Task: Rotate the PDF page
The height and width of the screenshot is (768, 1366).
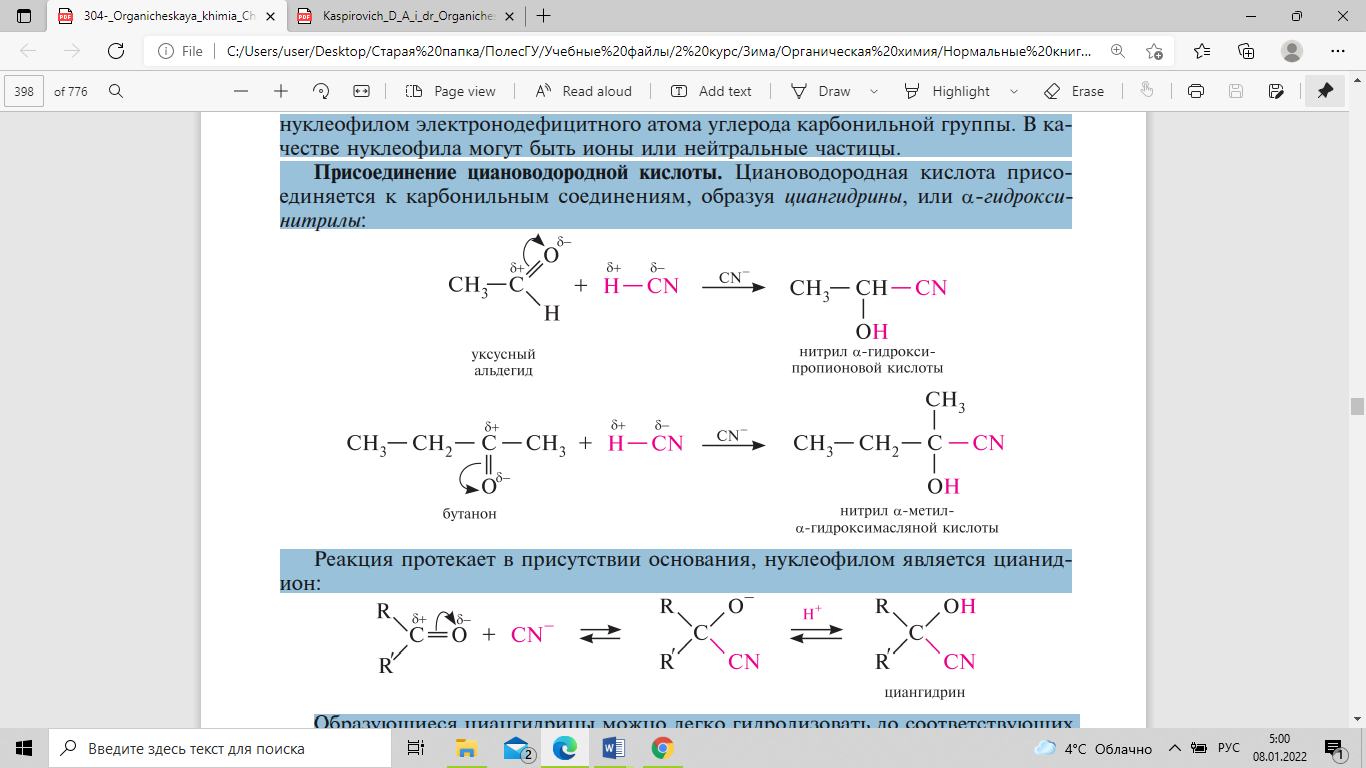Action: coord(321,91)
